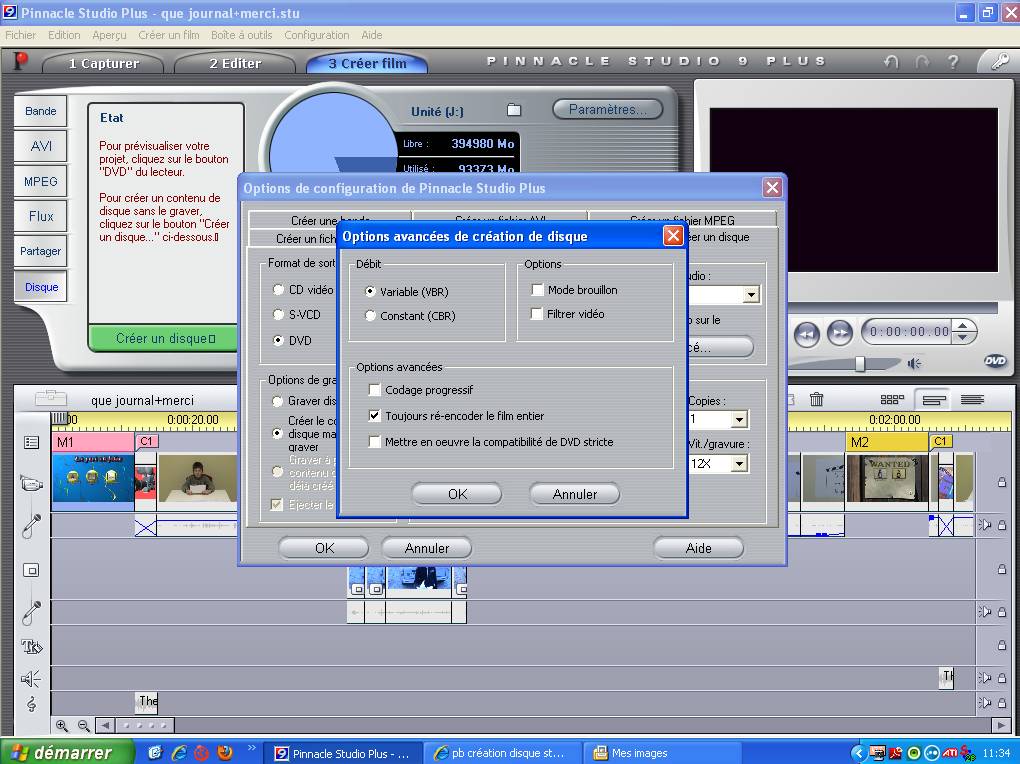The width and height of the screenshot is (1020, 764).
Task: Select the WANTED poster clip thumbnail
Action: [x=888, y=478]
